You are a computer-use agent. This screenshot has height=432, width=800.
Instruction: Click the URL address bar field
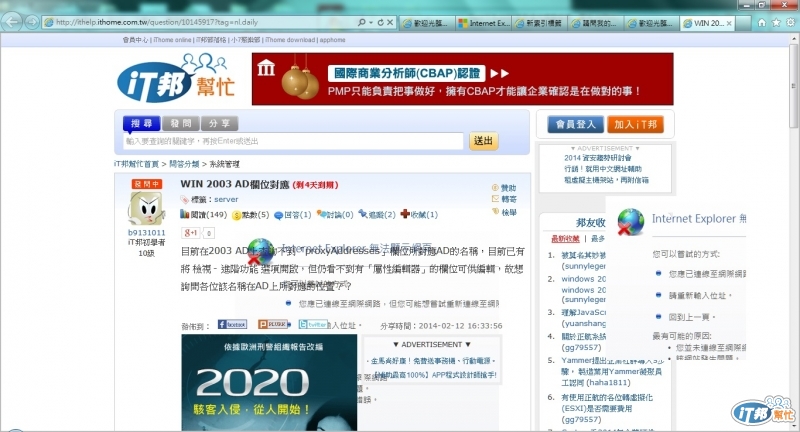coord(202,22)
